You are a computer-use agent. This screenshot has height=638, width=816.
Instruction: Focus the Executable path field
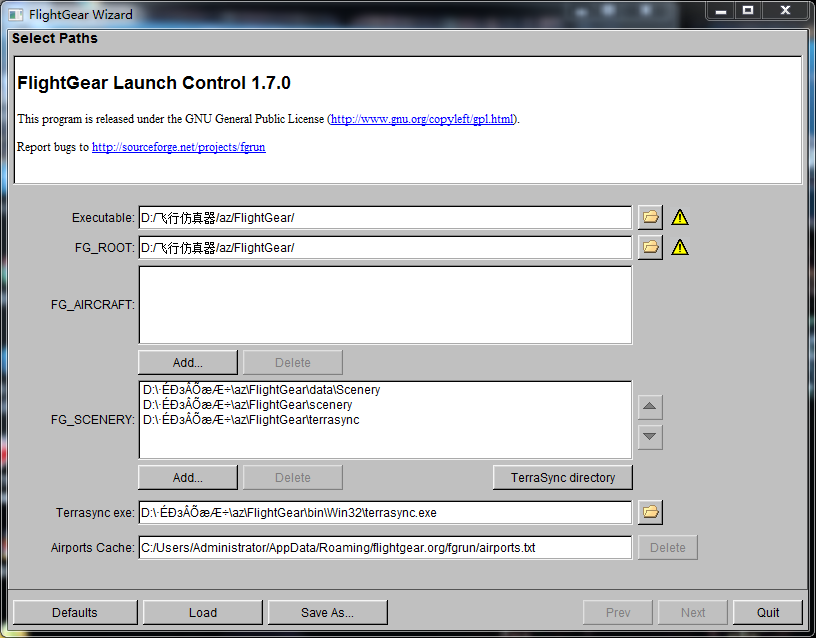[385, 218]
